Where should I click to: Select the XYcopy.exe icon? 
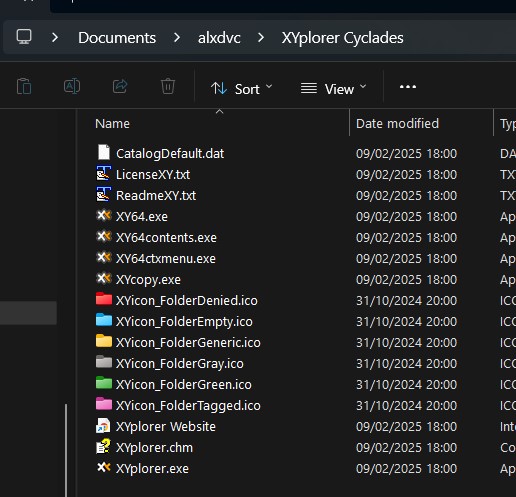tap(104, 278)
